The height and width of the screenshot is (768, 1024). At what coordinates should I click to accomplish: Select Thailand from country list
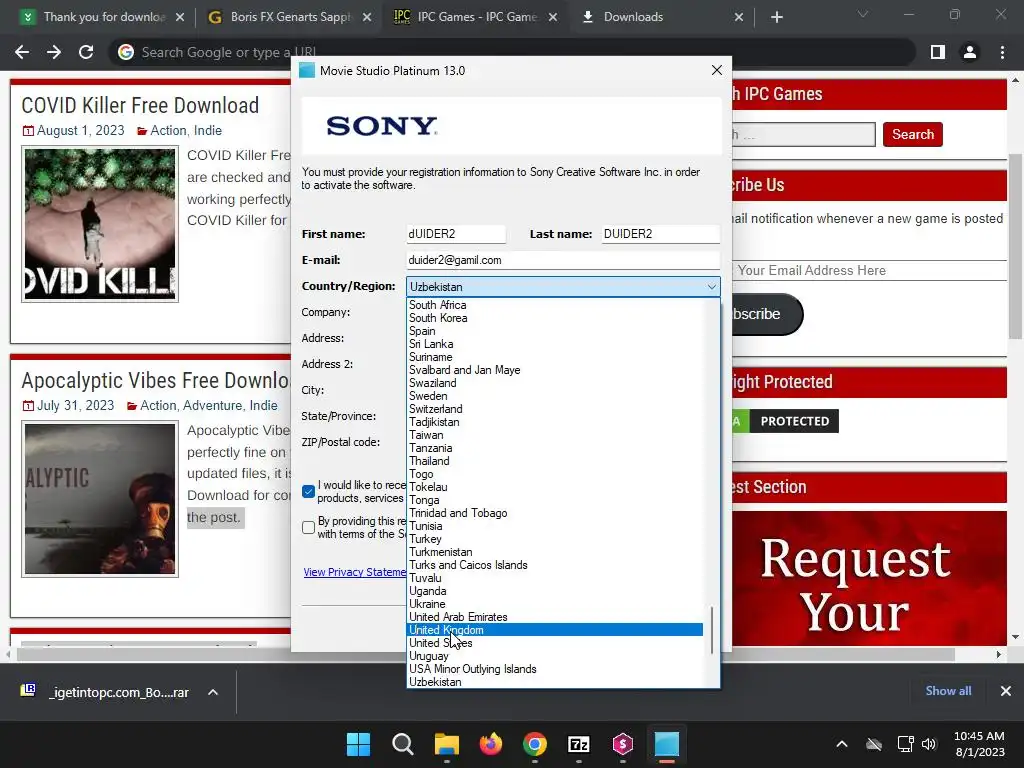point(554,461)
